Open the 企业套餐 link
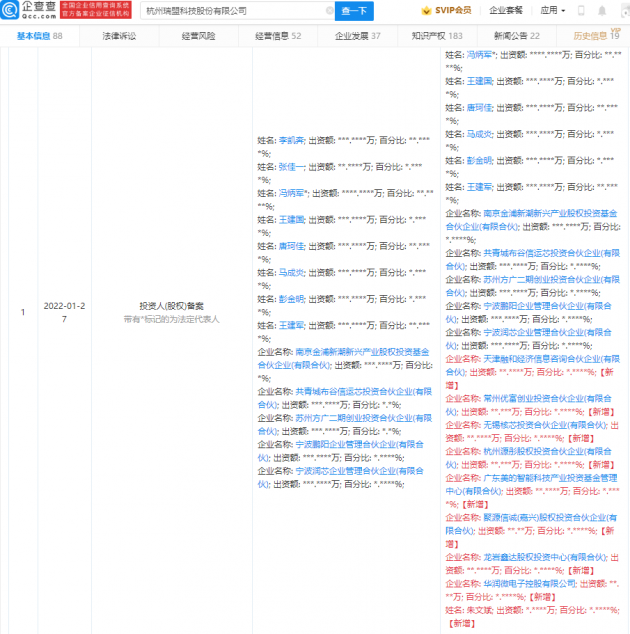Image resolution: width=630 pixels, height=634 pixels. 506,11
